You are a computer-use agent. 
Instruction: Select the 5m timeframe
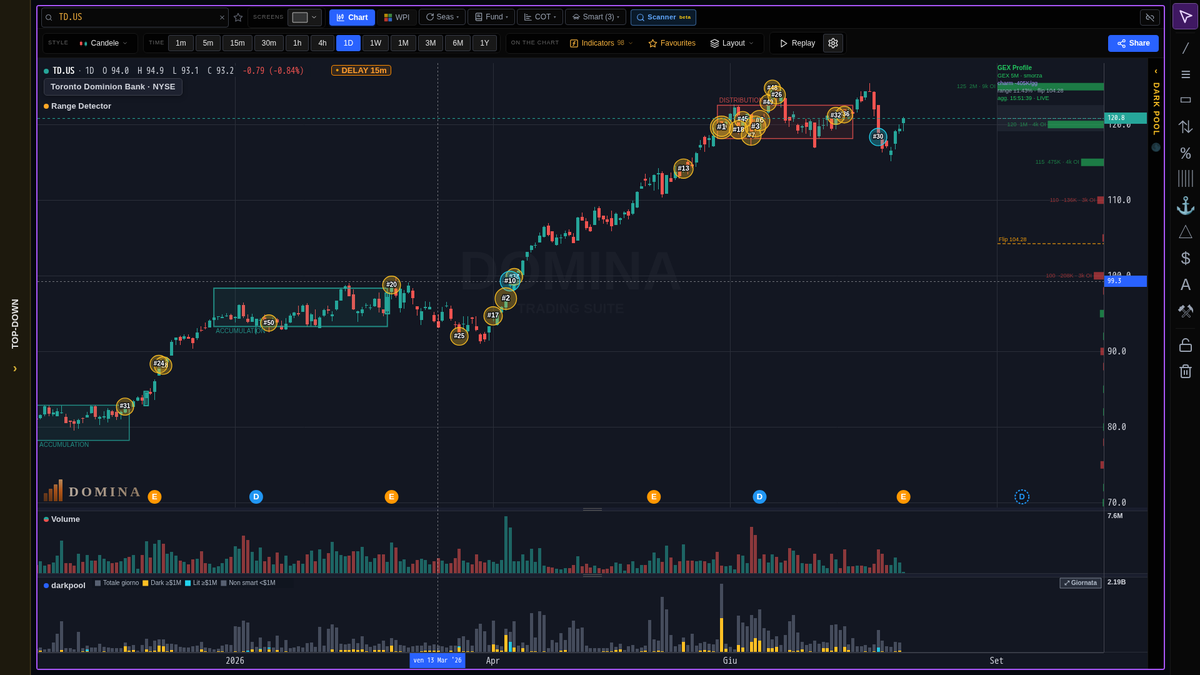click(208, 43)
